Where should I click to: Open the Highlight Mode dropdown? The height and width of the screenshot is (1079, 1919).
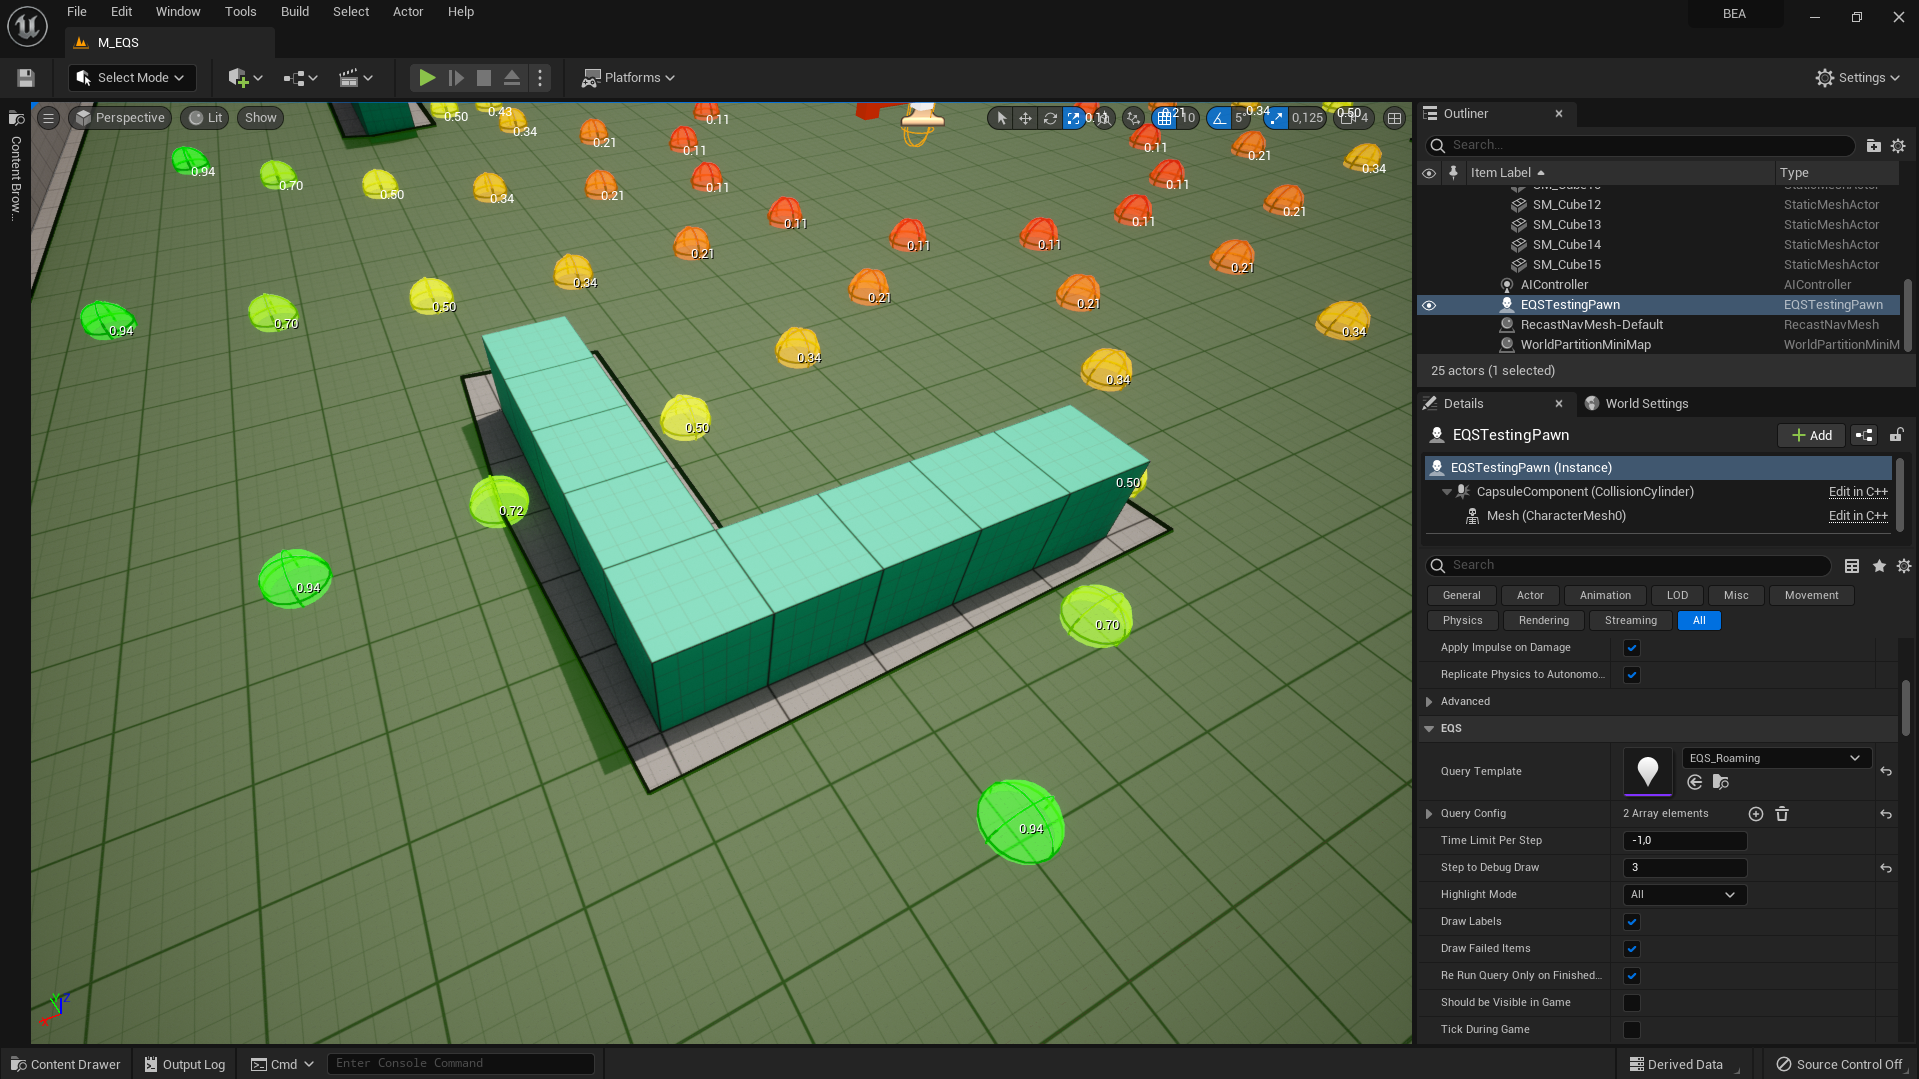1684,895
